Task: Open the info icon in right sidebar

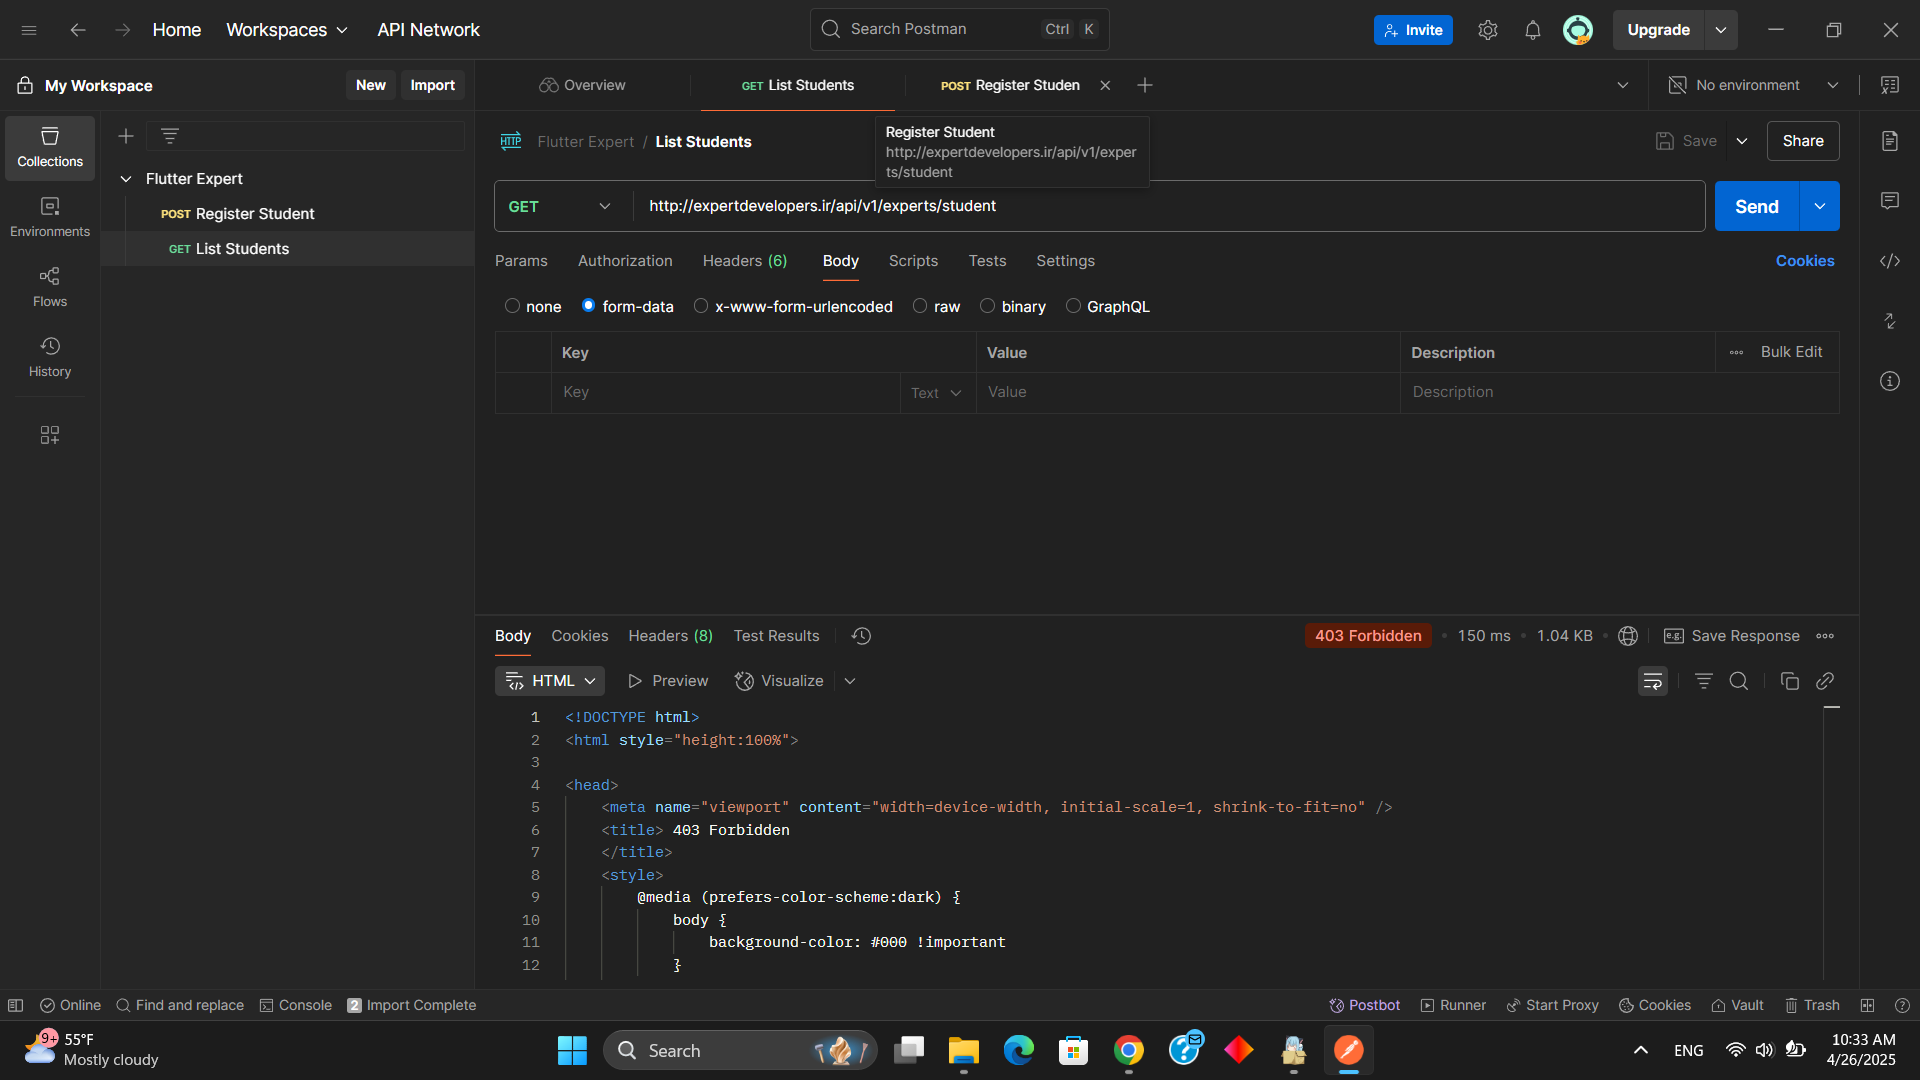Action: pyautogui.click(x=1890, y=381)
